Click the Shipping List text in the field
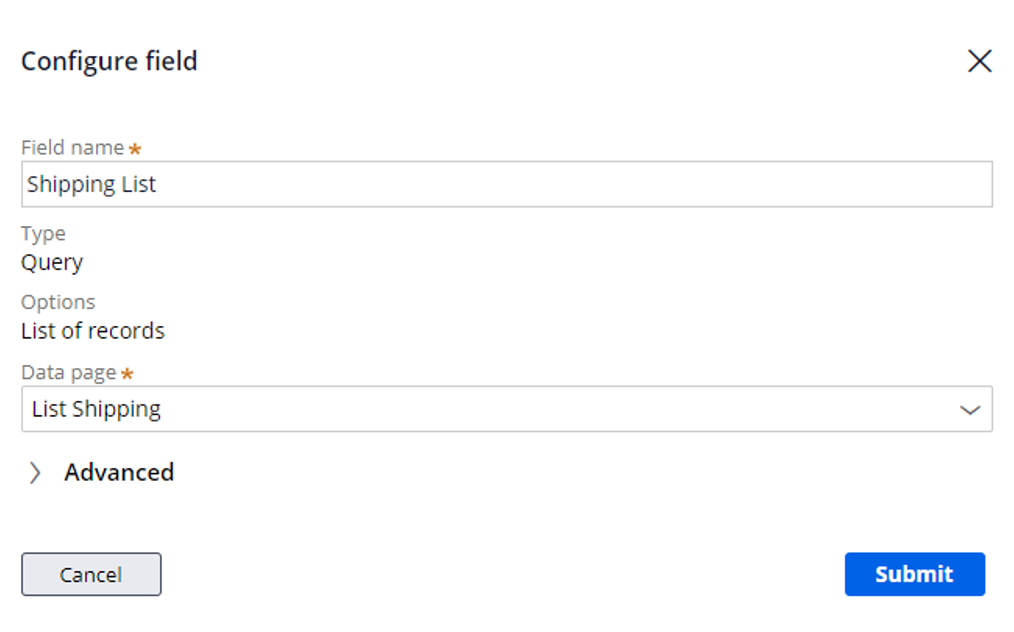Viewport: 1014px width, 632px height. pos(92,185)
